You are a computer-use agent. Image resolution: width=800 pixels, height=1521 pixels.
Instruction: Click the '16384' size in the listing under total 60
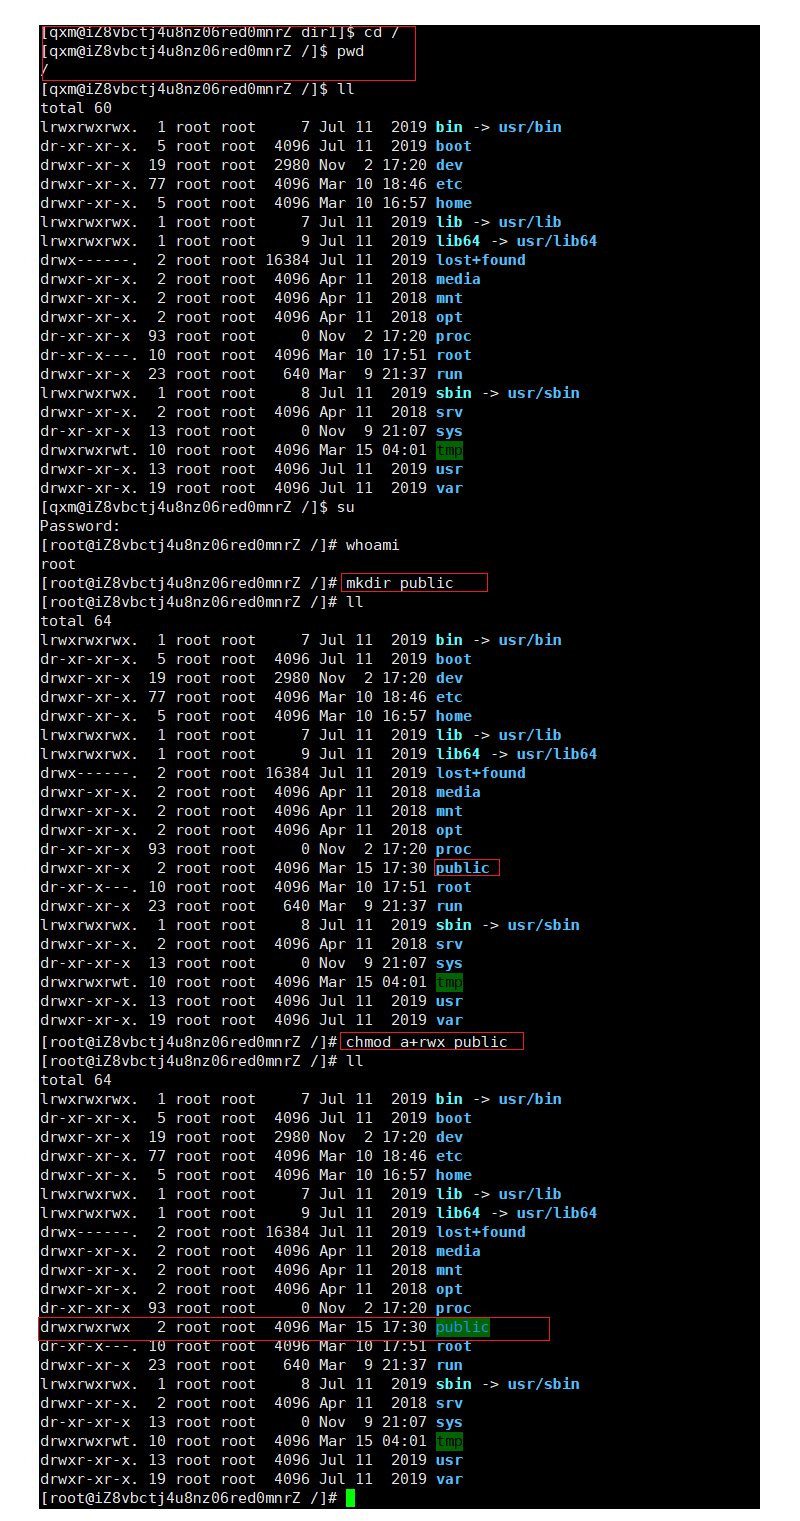pyautogui.click(x=287, y=260)
